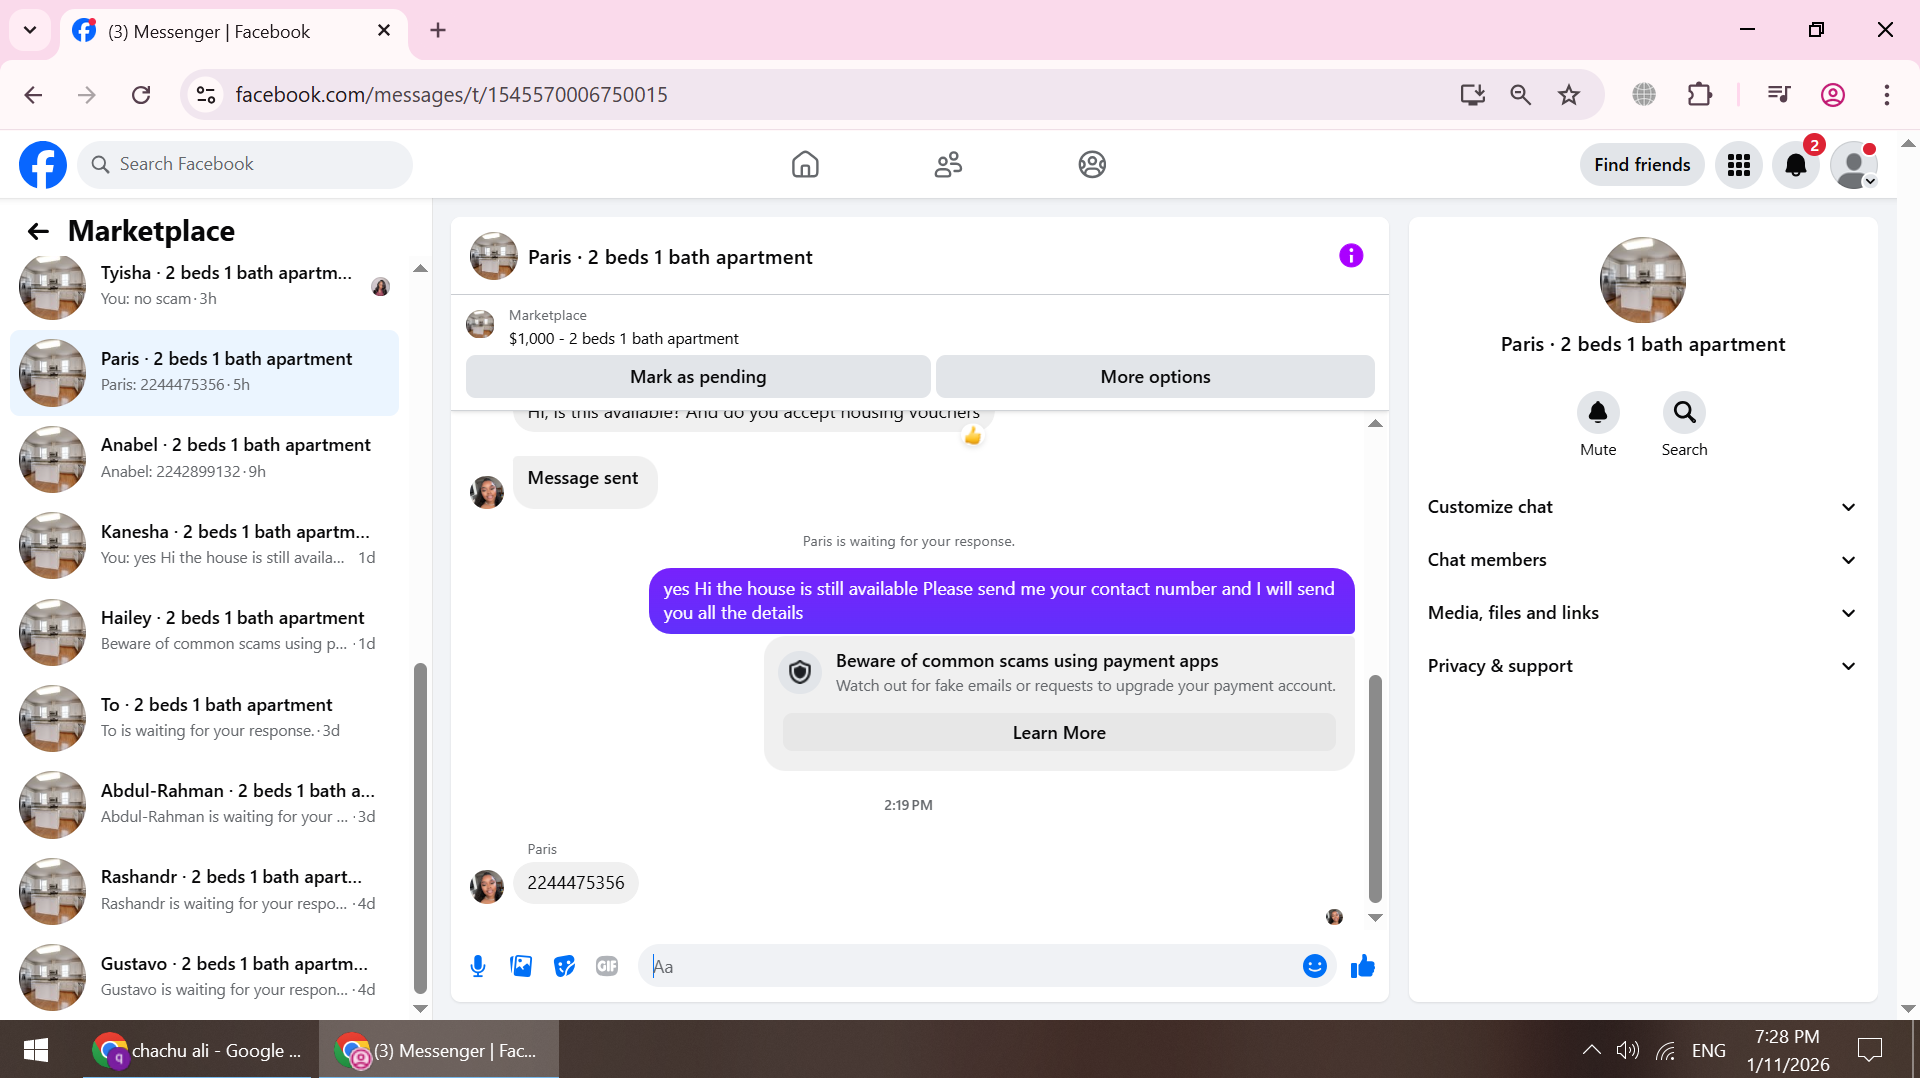
Task: Attach a photo file to the message
Action: click(521, 966)
